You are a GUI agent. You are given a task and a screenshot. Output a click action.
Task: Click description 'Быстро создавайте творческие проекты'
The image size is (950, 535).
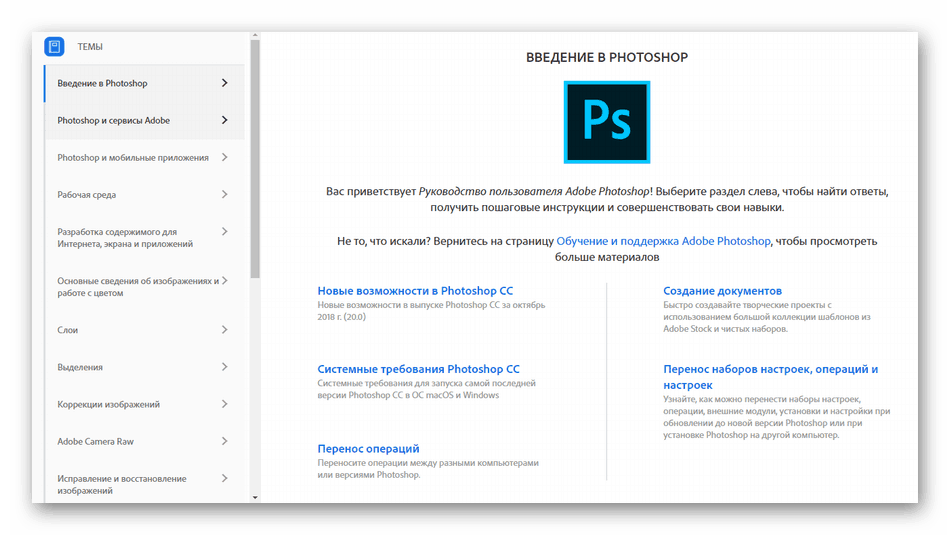[x=766, y=316]
